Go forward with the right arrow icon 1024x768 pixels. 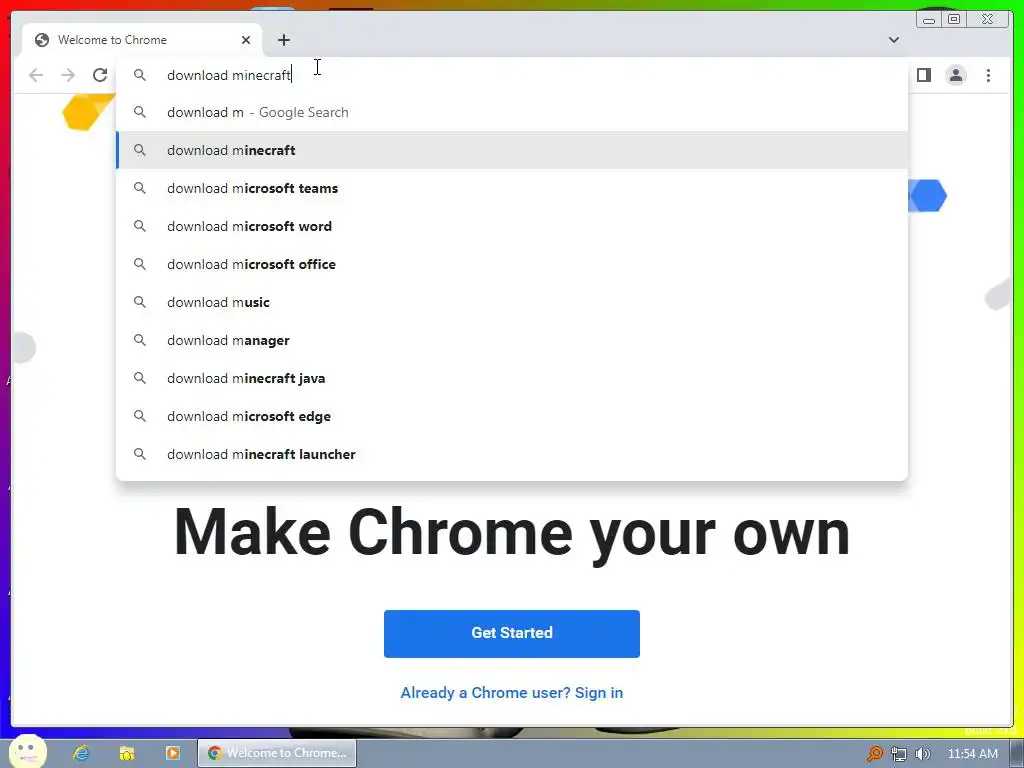coord(68,75)
